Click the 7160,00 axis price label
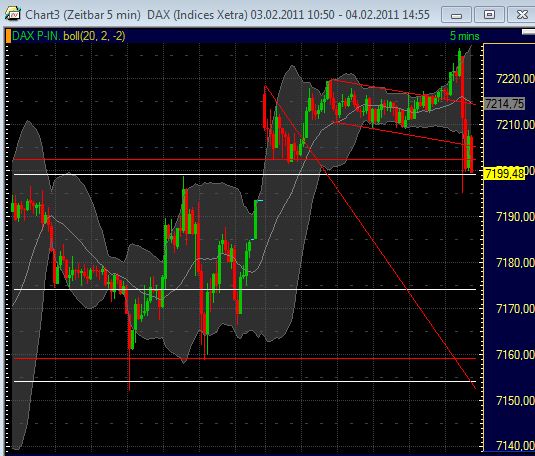 (515, 355)
